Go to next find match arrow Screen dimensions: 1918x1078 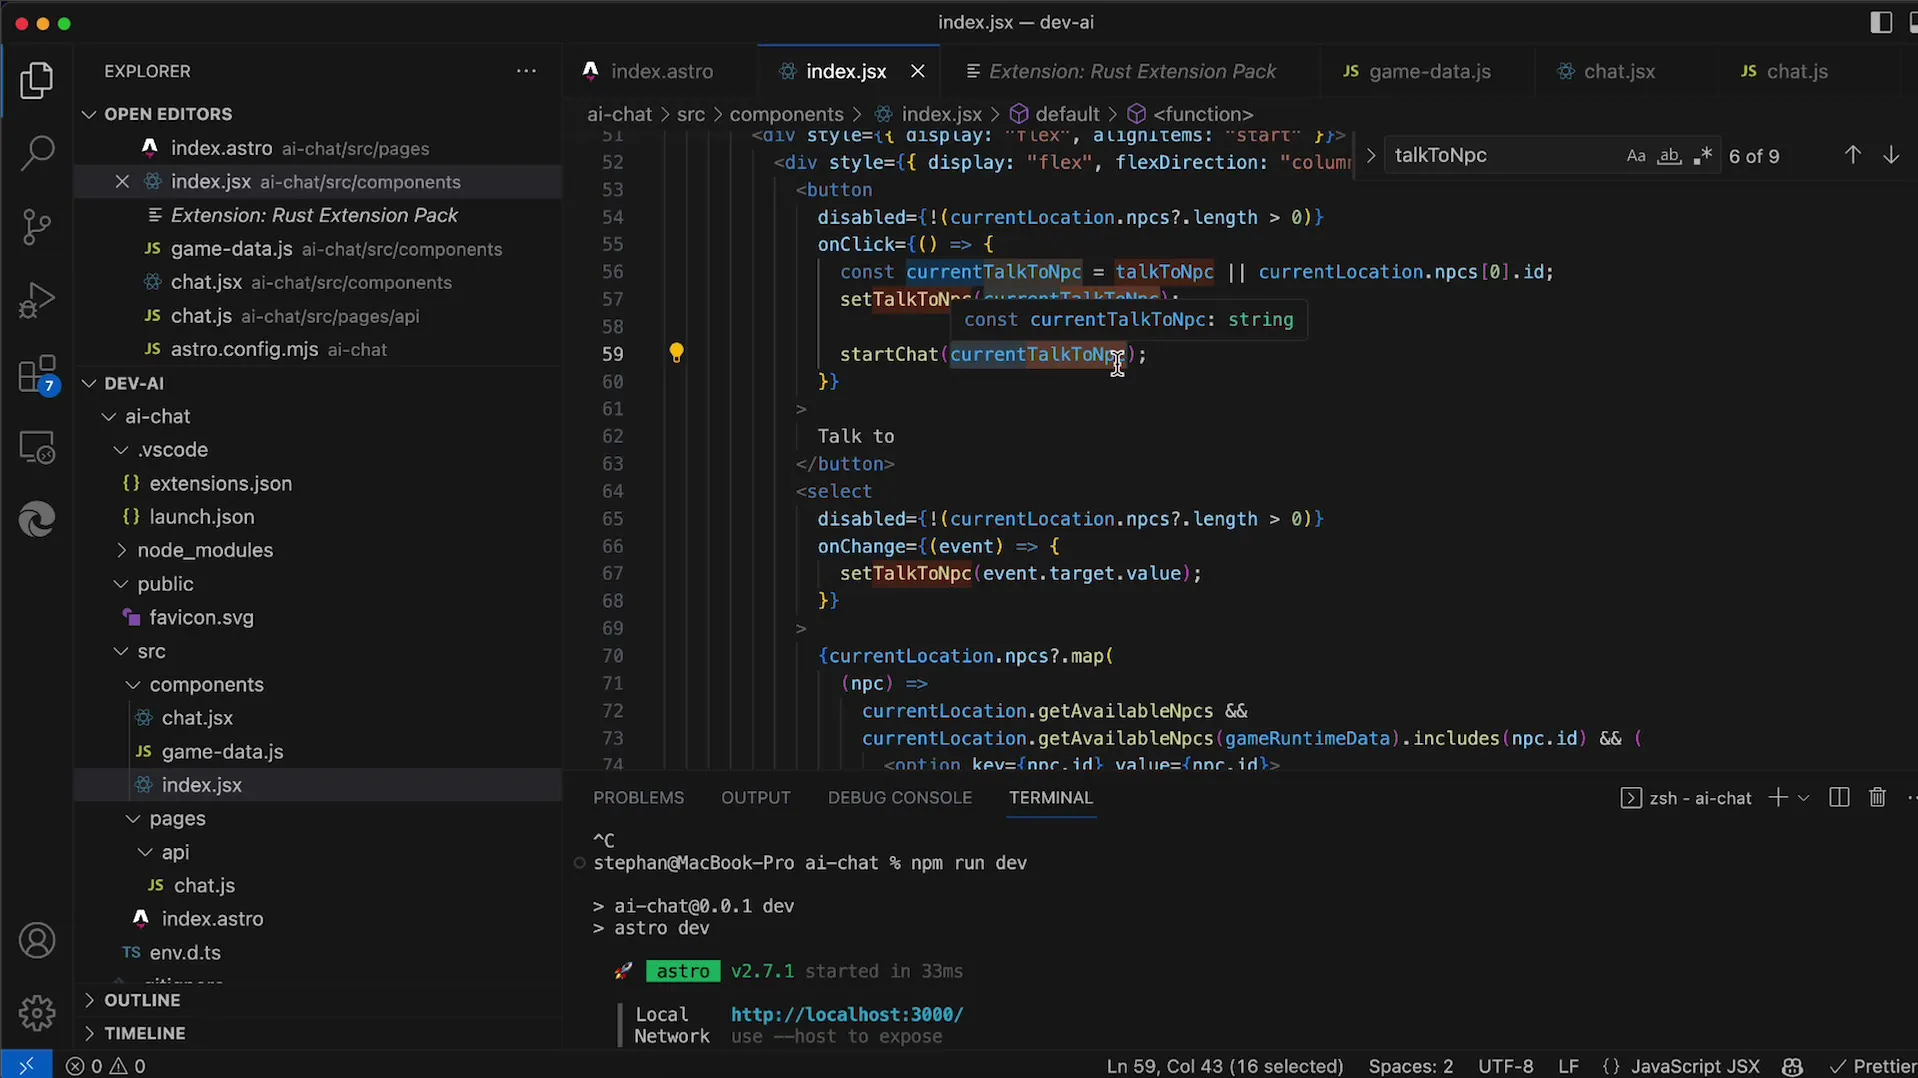click(1891, 155)
